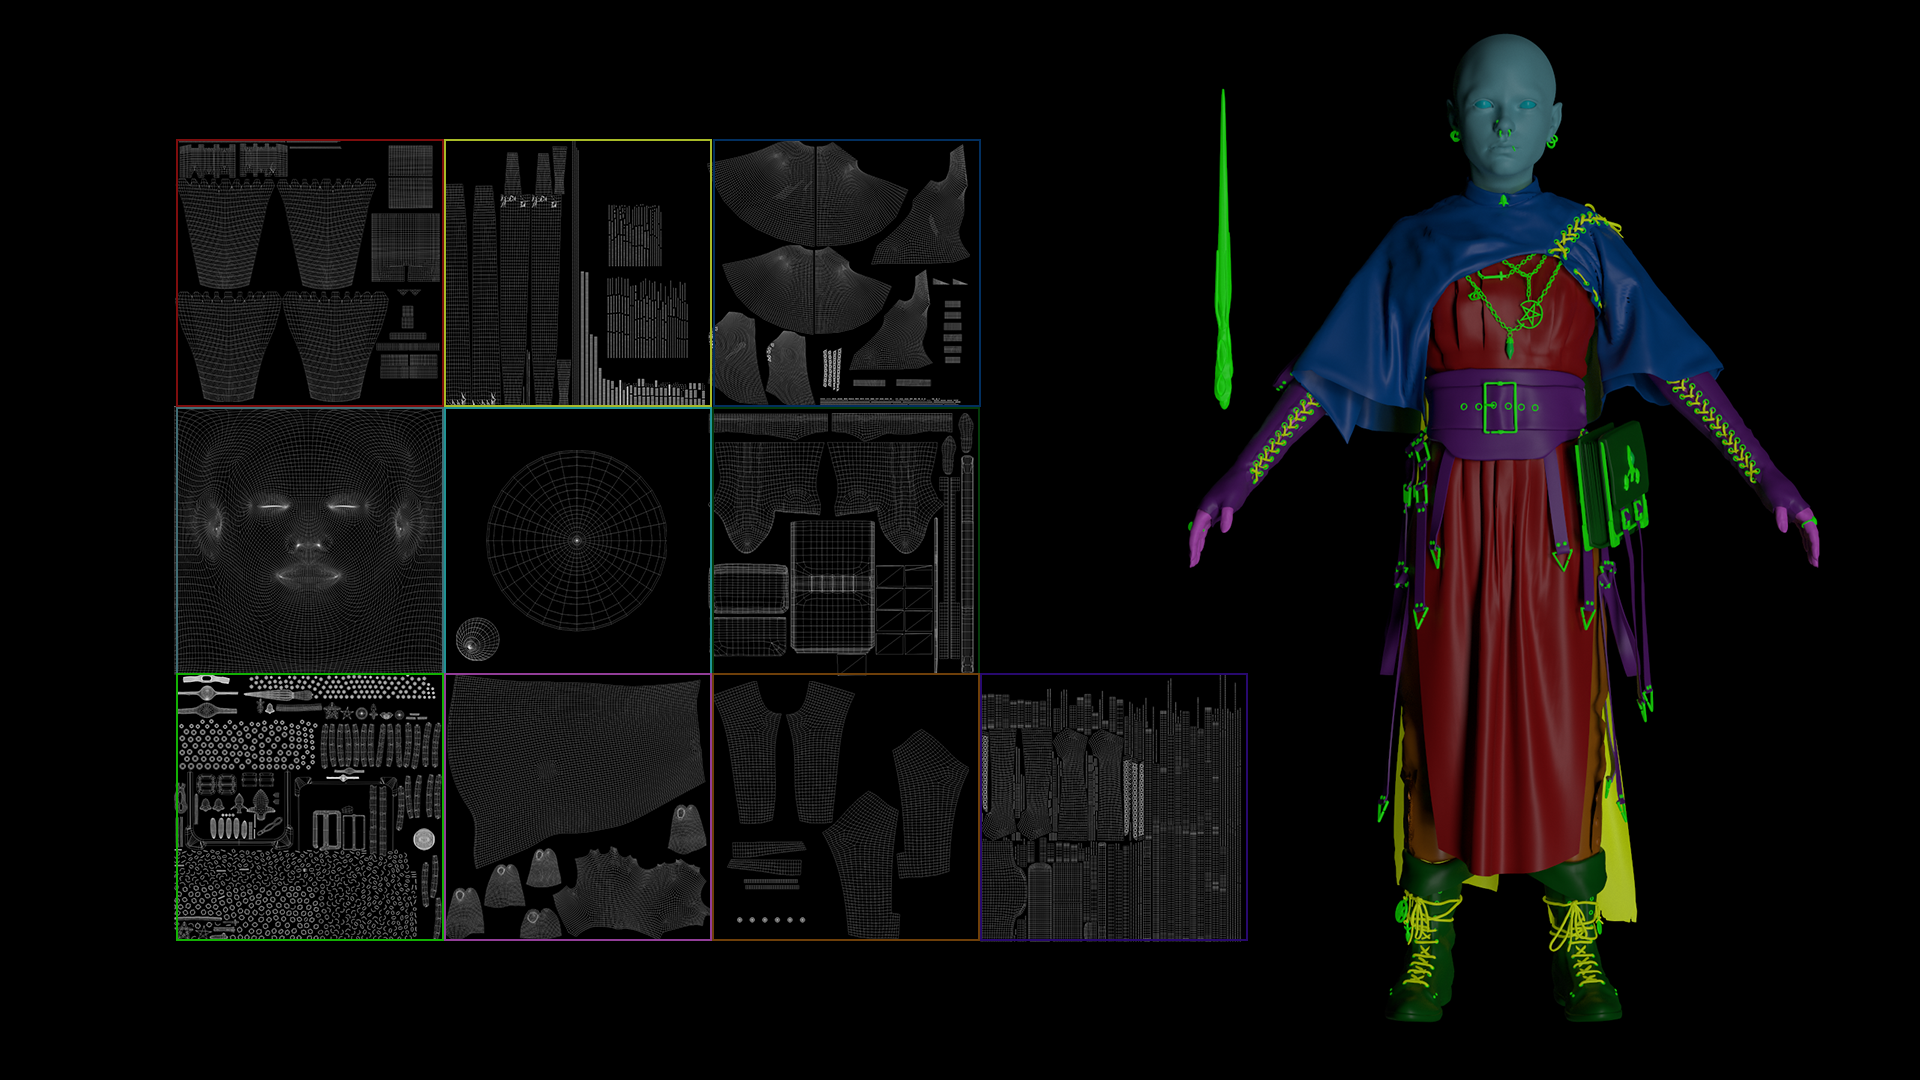
Task: Open the blue-bordered cape UV tile
Action: pos(846,273)
